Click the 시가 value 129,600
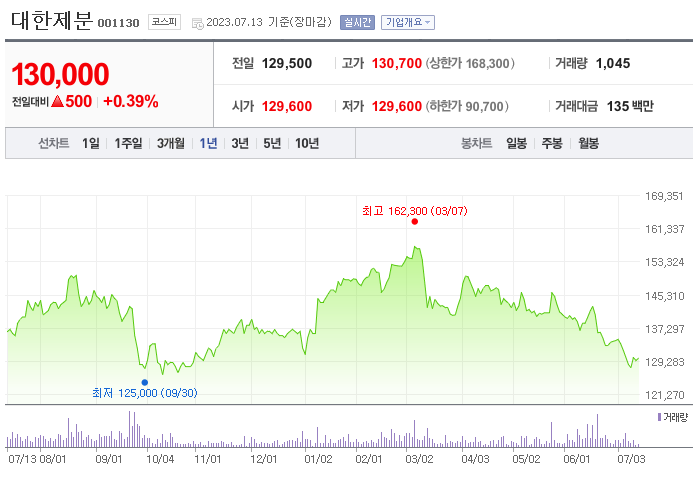Image resolution: width=693 pixels, height=478 pixels. tap(287, 106)
